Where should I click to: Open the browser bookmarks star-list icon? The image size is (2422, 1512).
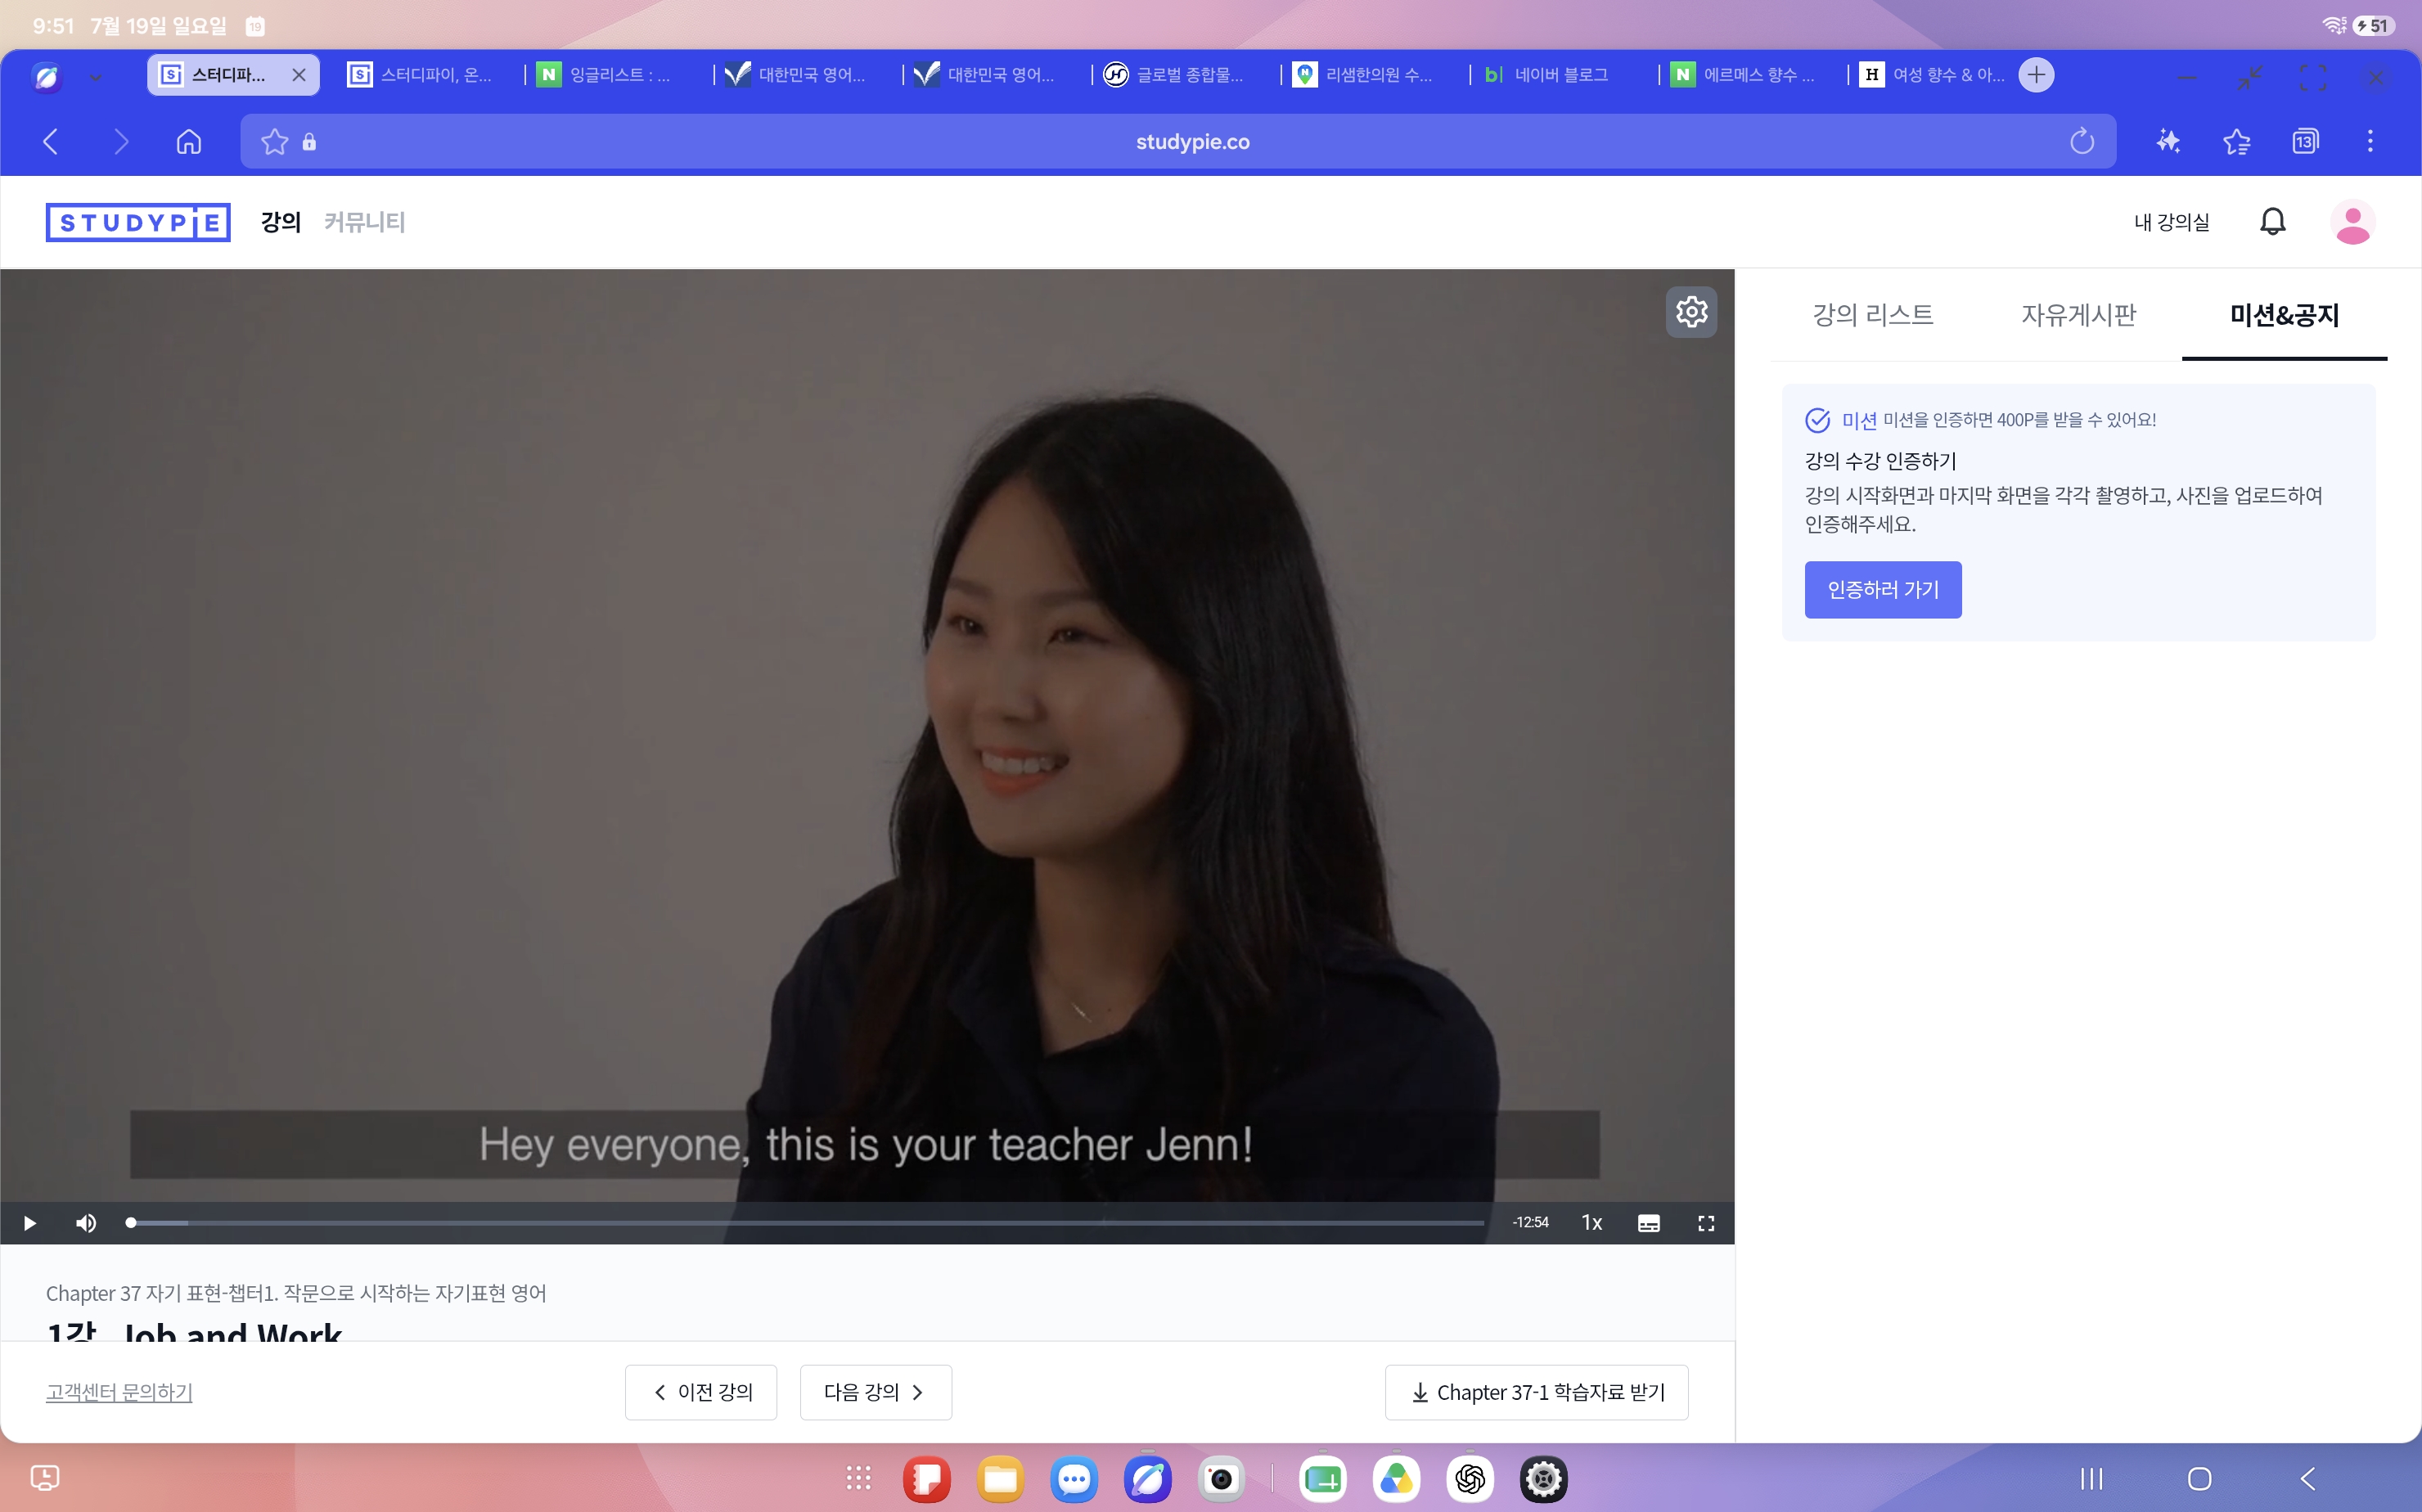click(x=2237, y=142)
